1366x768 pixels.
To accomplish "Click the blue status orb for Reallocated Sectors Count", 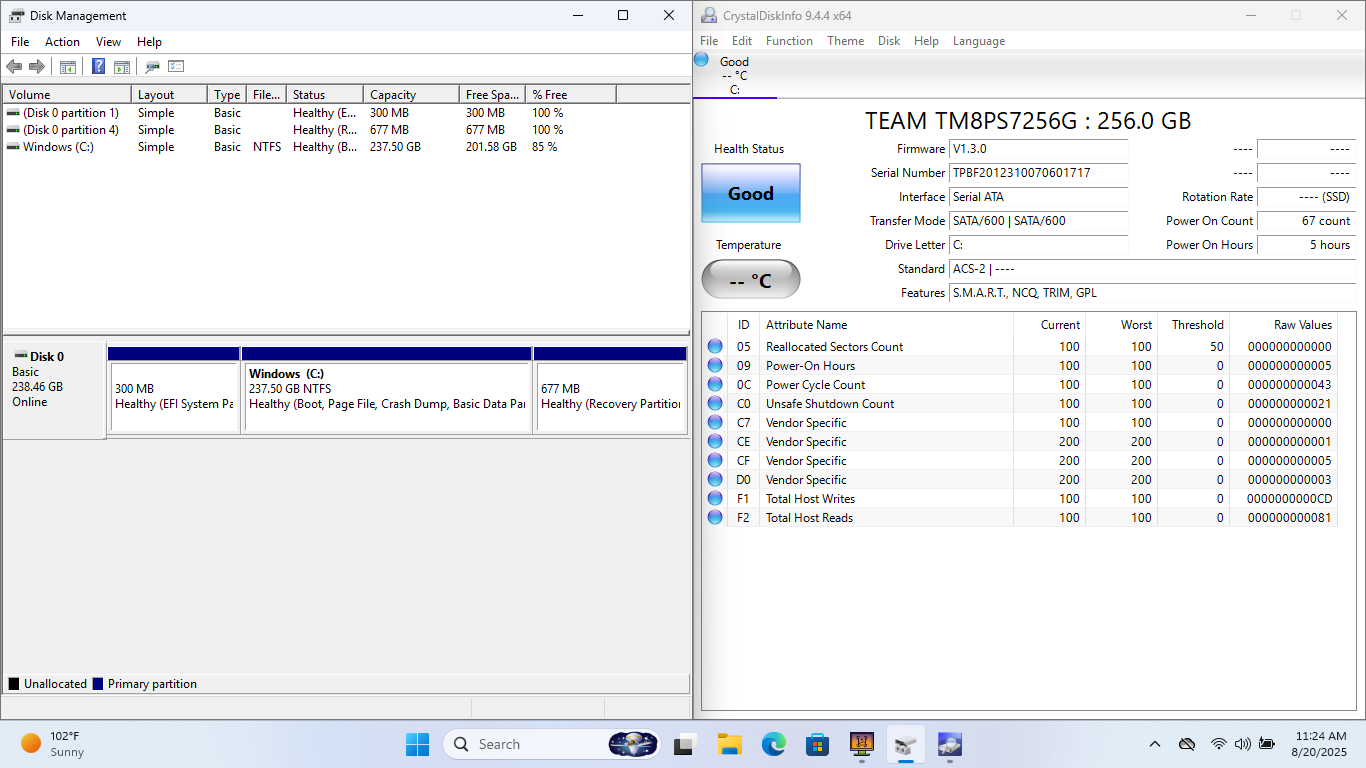I will (x=715, y=347).
